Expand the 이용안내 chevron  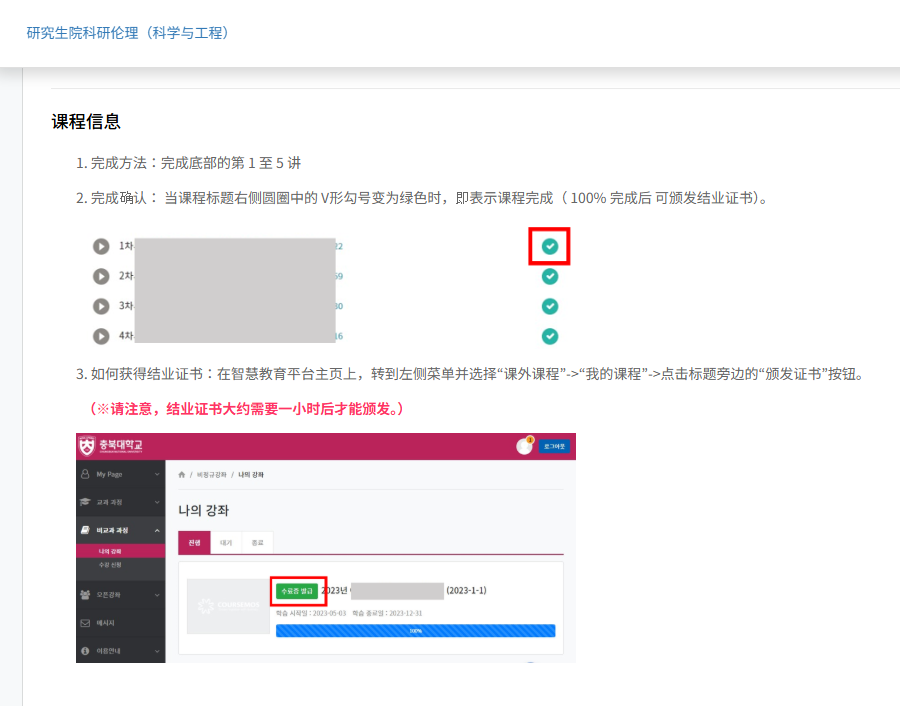157,651
